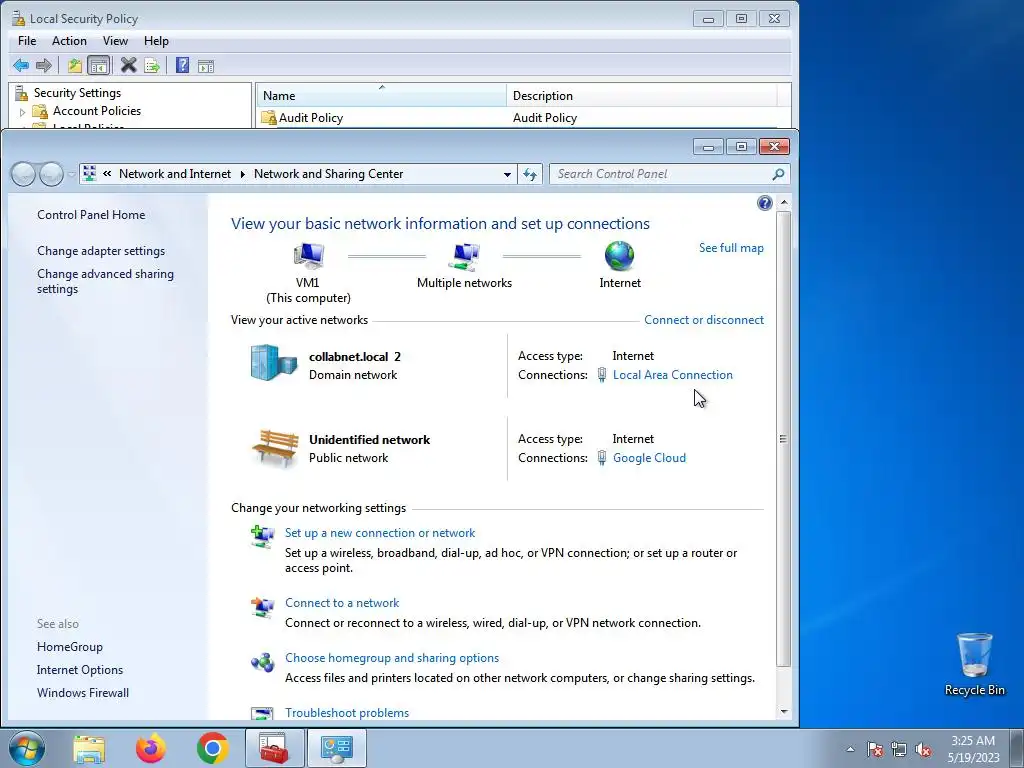Click the Show/Hide Action Pane icon
The width and height of the screenshot is (1024, 768).
click(x=206, y=66)
